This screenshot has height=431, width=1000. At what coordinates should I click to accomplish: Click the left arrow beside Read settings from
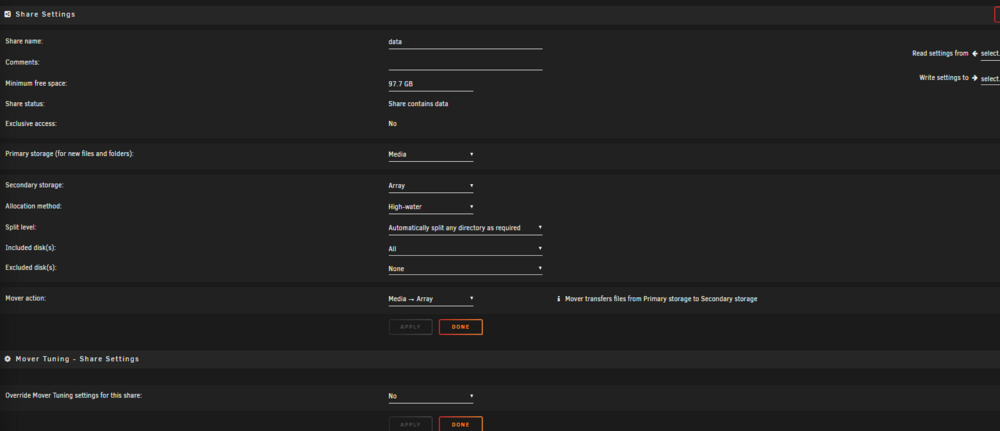pos(974,54)
